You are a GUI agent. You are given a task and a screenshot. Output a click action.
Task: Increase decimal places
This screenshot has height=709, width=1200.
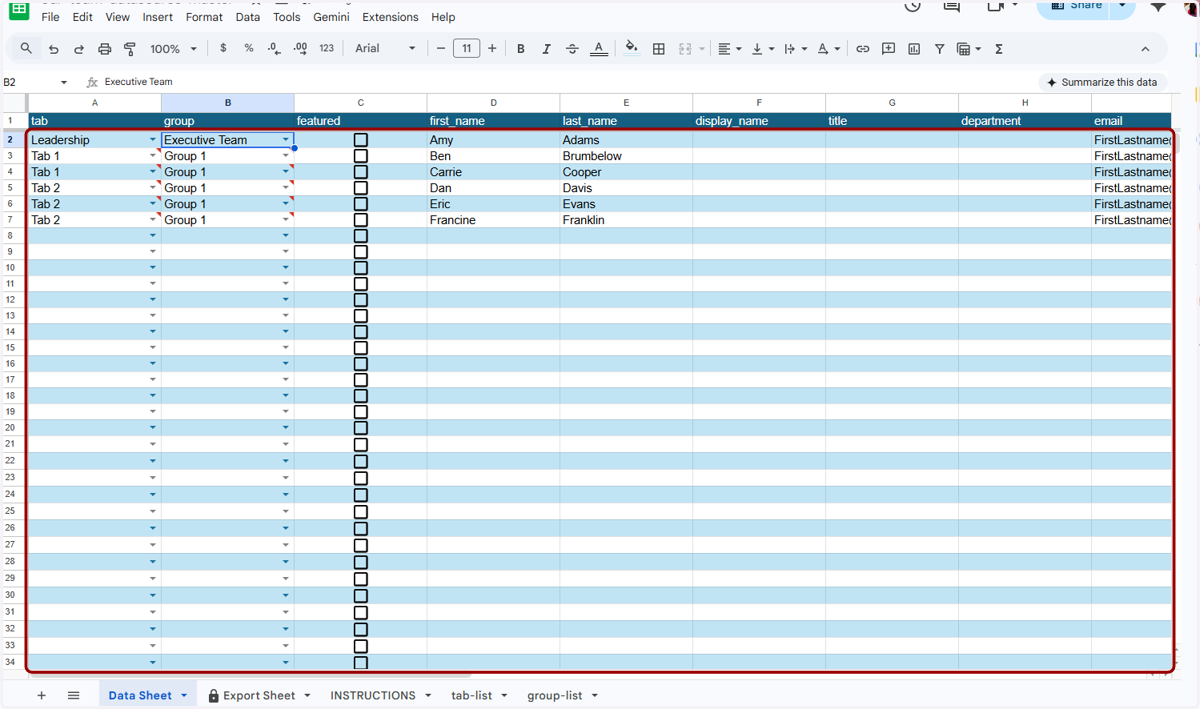pos(300,48)
